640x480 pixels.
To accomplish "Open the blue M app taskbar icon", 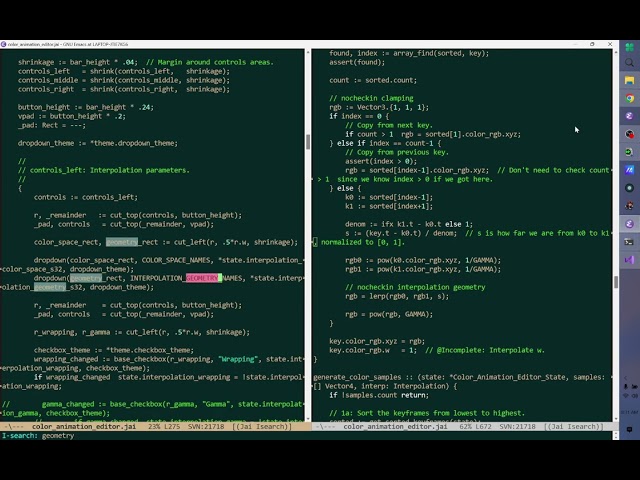I will point(629,170).
